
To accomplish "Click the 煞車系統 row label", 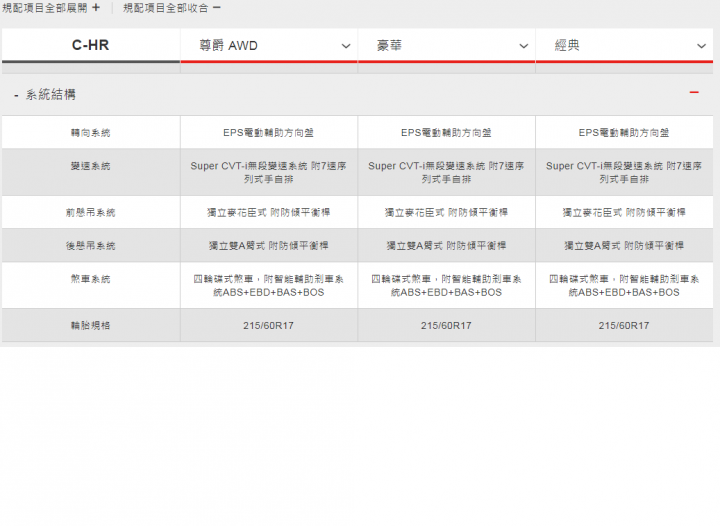I will [90, 279].
